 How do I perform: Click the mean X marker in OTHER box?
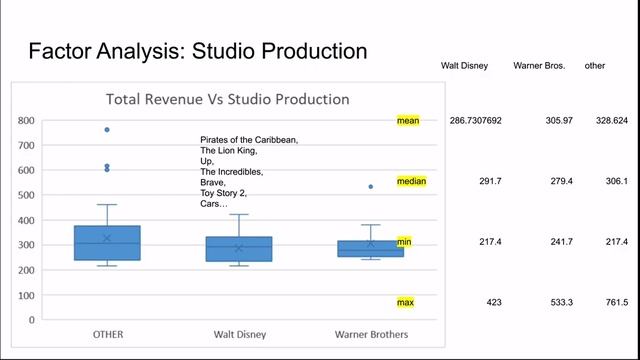107,238
